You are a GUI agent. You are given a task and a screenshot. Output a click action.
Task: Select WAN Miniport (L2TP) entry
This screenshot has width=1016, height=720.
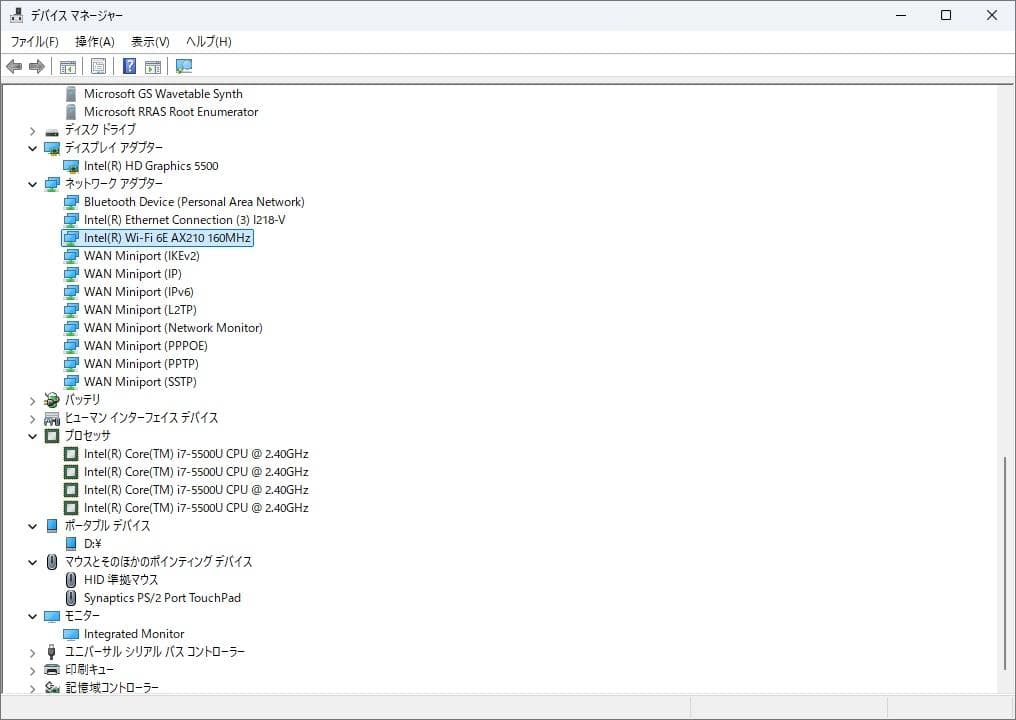pos(140,310)
